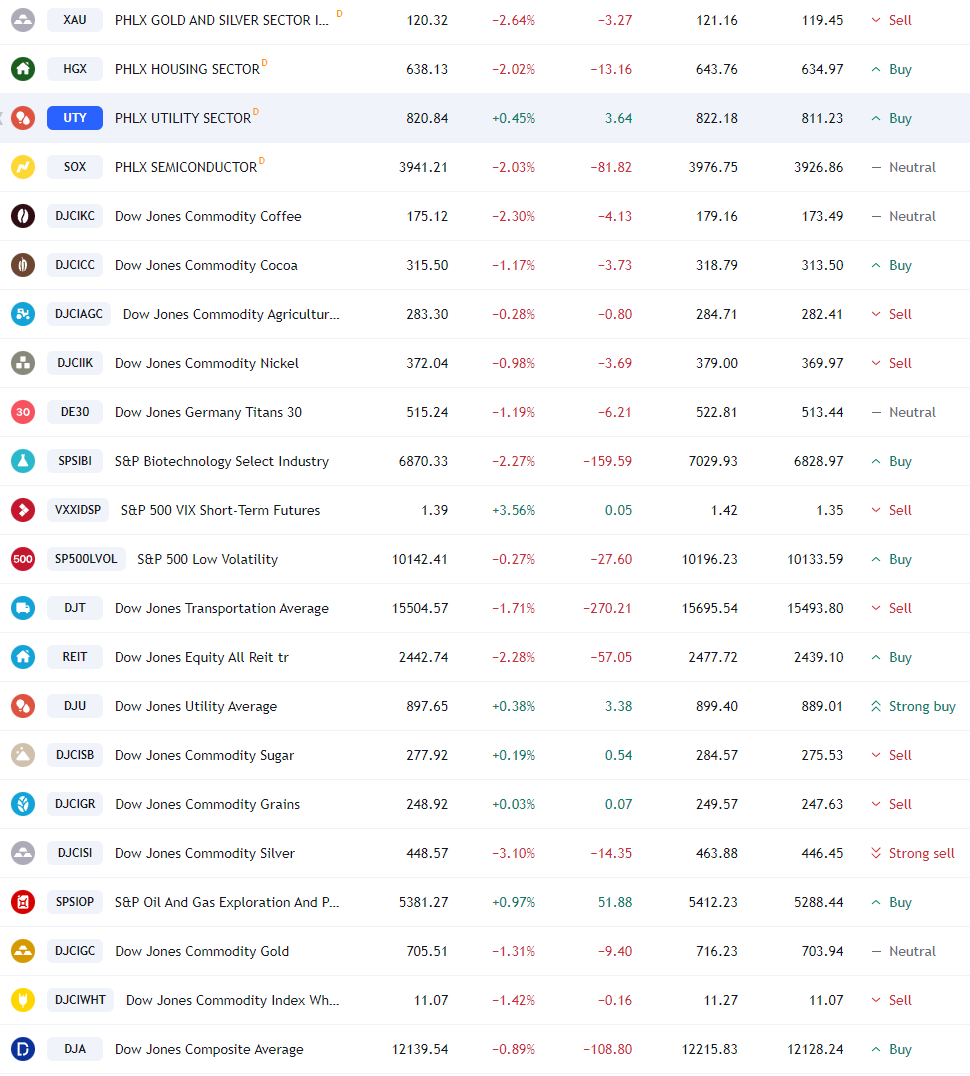Open S&P 500 VIX Short-Term Futures link
The width and height of the screenshot is (970, 1076).
coord(220,510)
